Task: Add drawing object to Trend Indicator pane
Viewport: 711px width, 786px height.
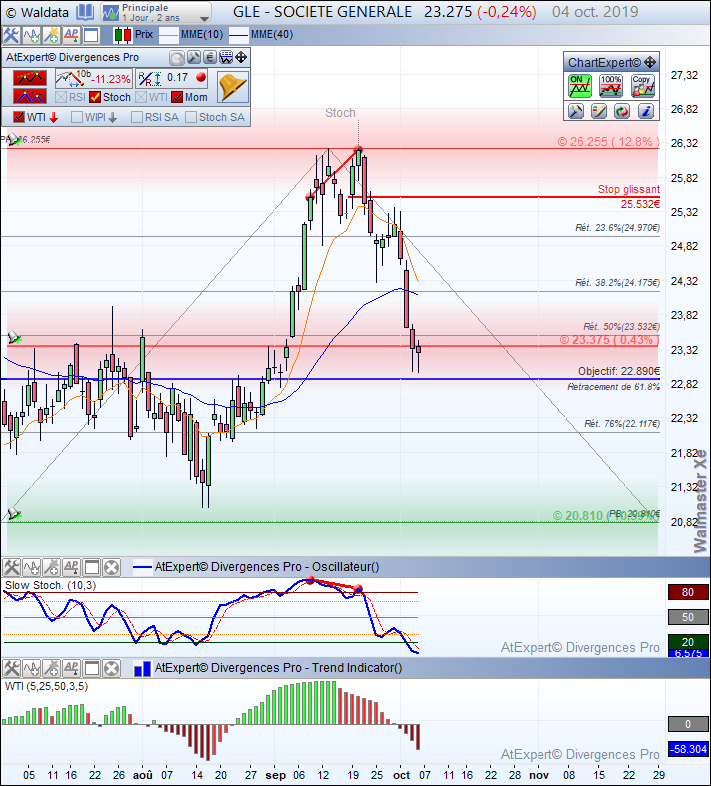Action: [51, 668]
